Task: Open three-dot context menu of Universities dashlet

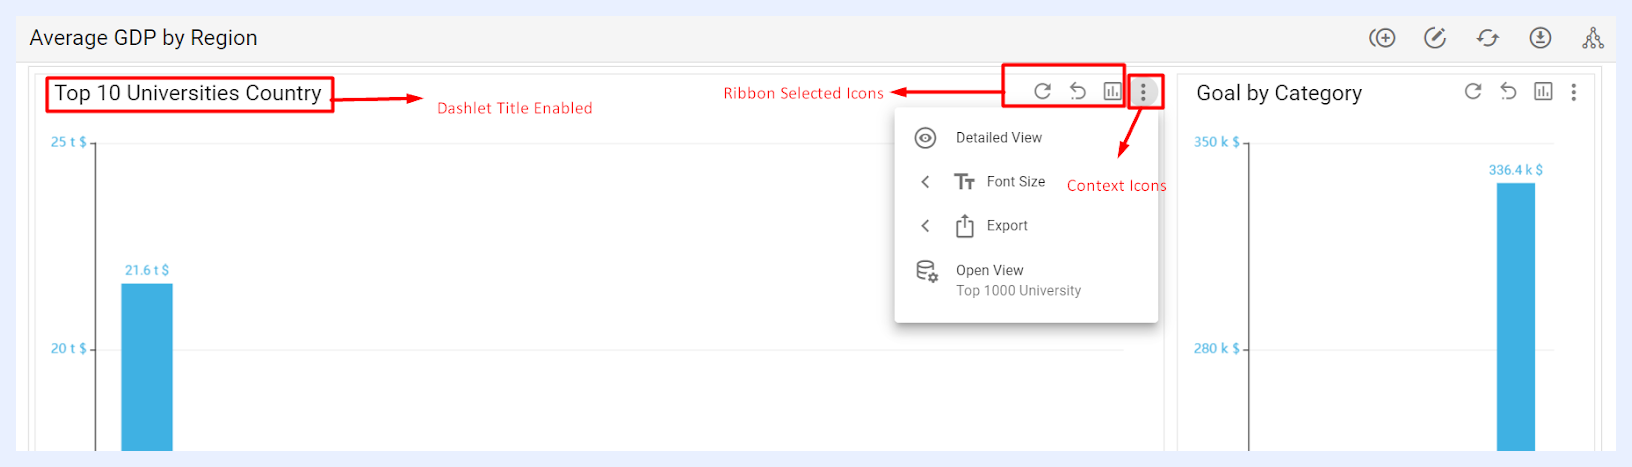Action: tap(1143, 92)
